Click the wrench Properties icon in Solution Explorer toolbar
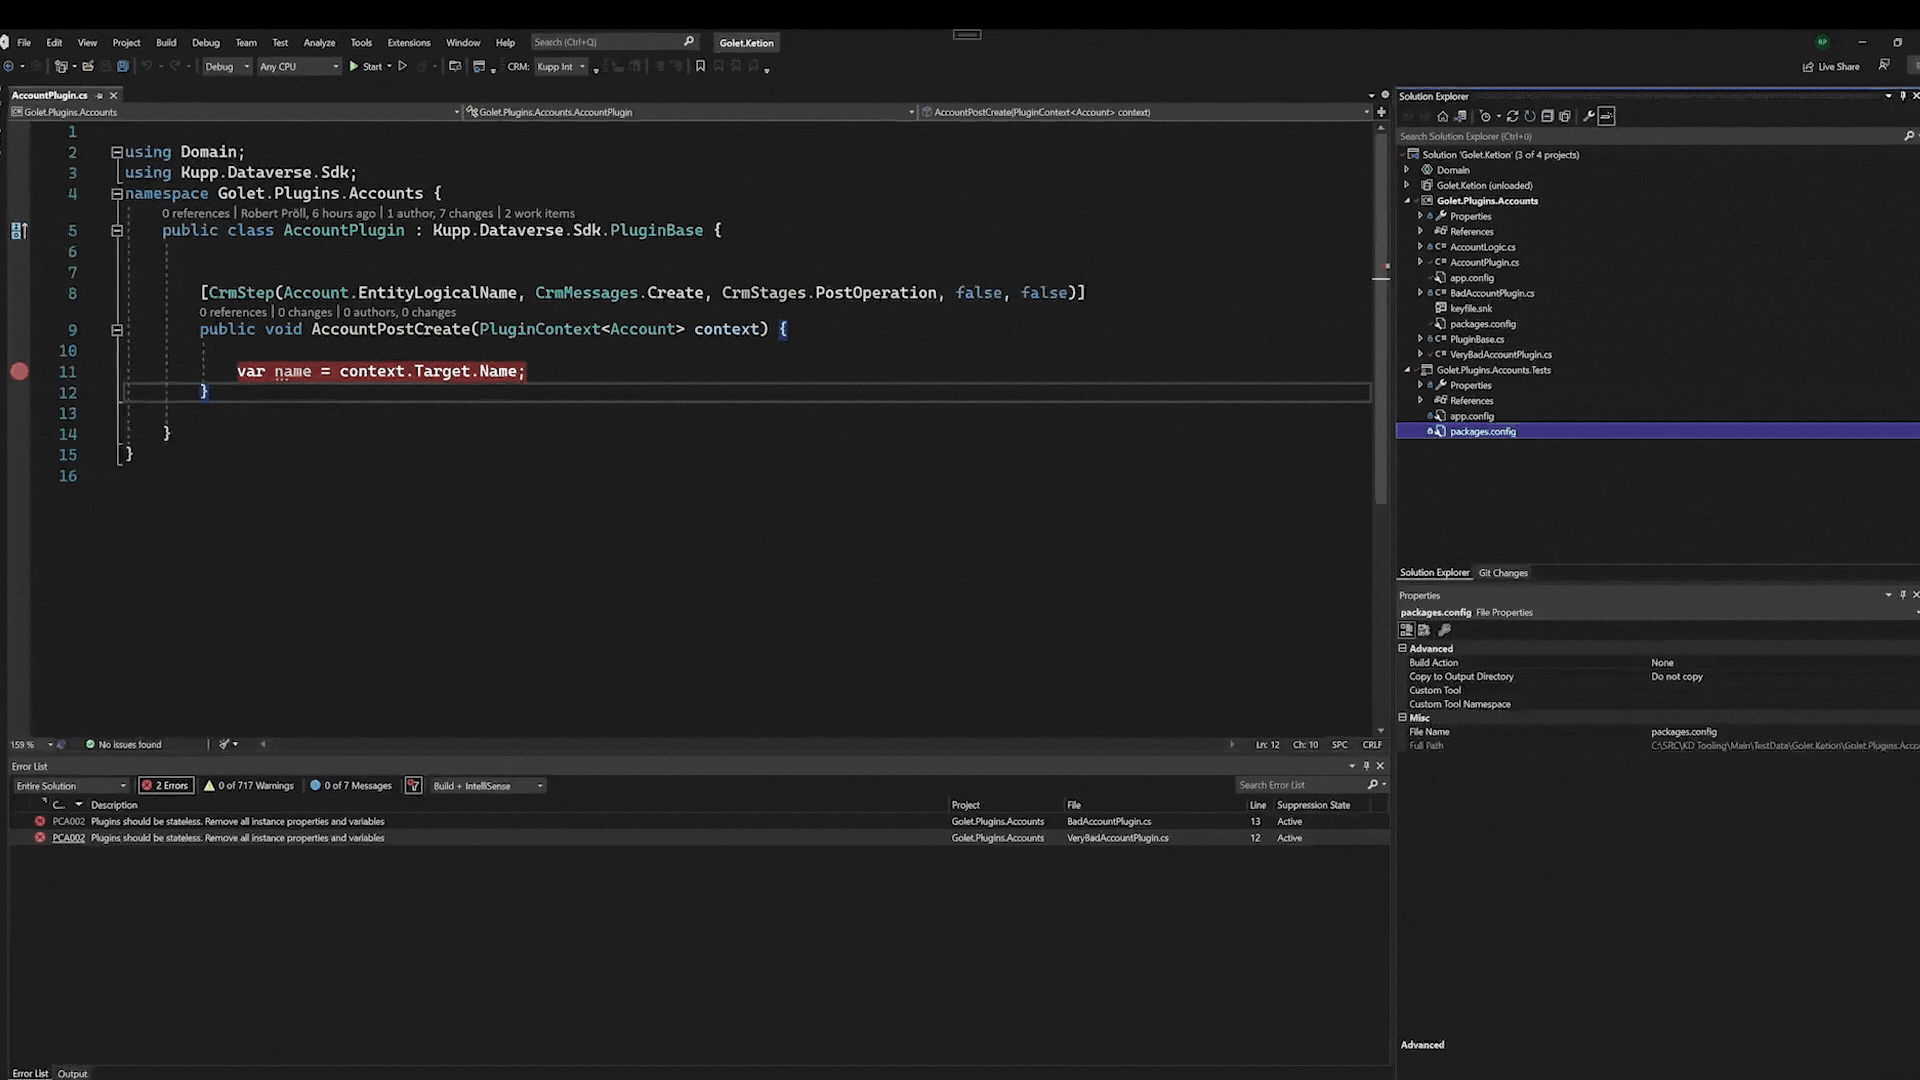The image size is (1920, 1080). pyautogui.click(x=1589, y=116)
